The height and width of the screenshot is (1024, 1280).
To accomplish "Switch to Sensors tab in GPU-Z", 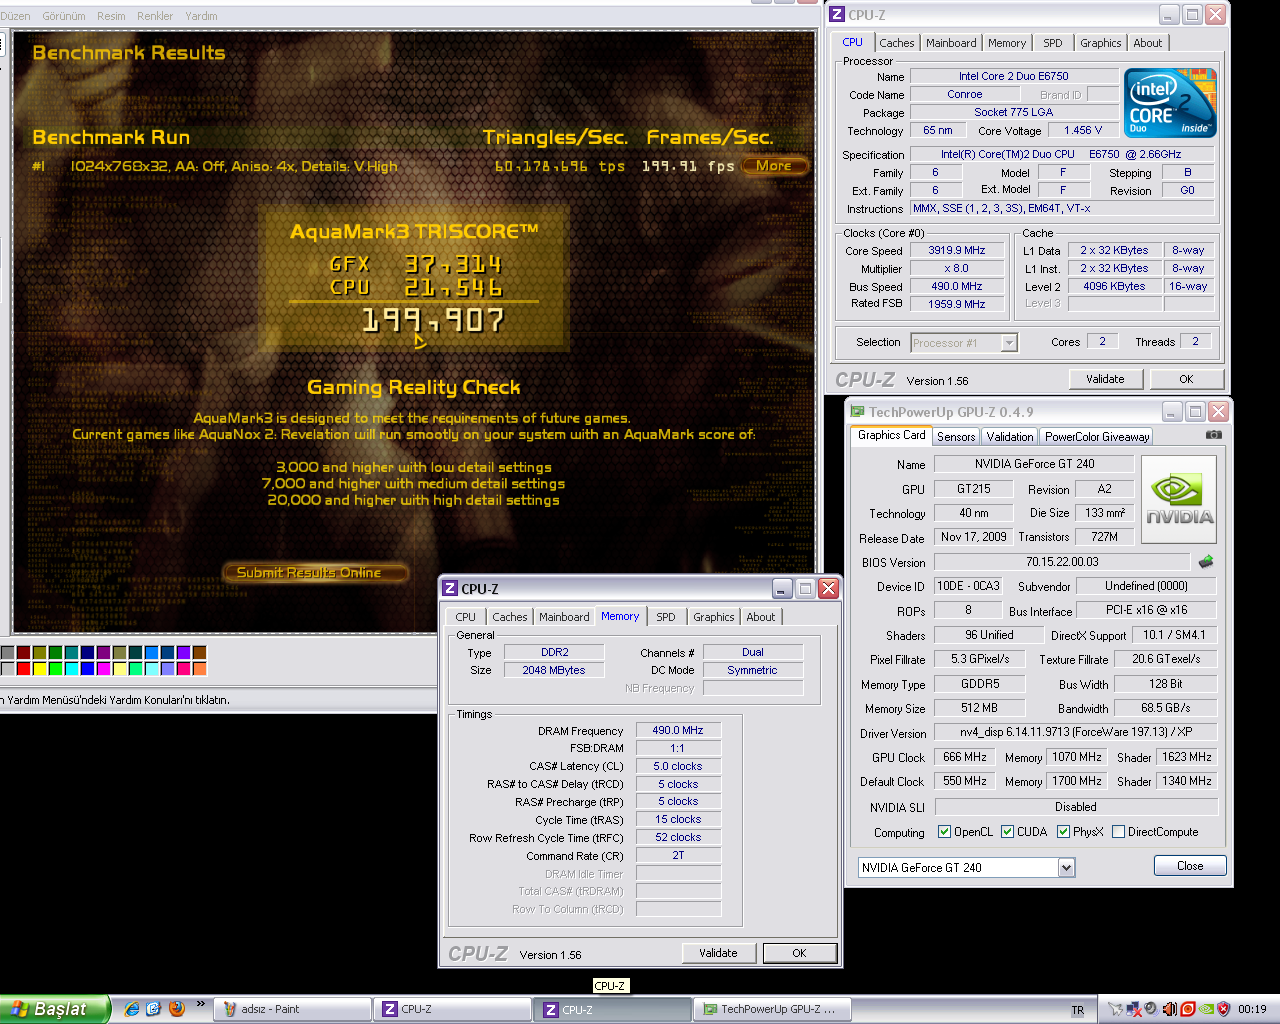I will click(956, 437).
